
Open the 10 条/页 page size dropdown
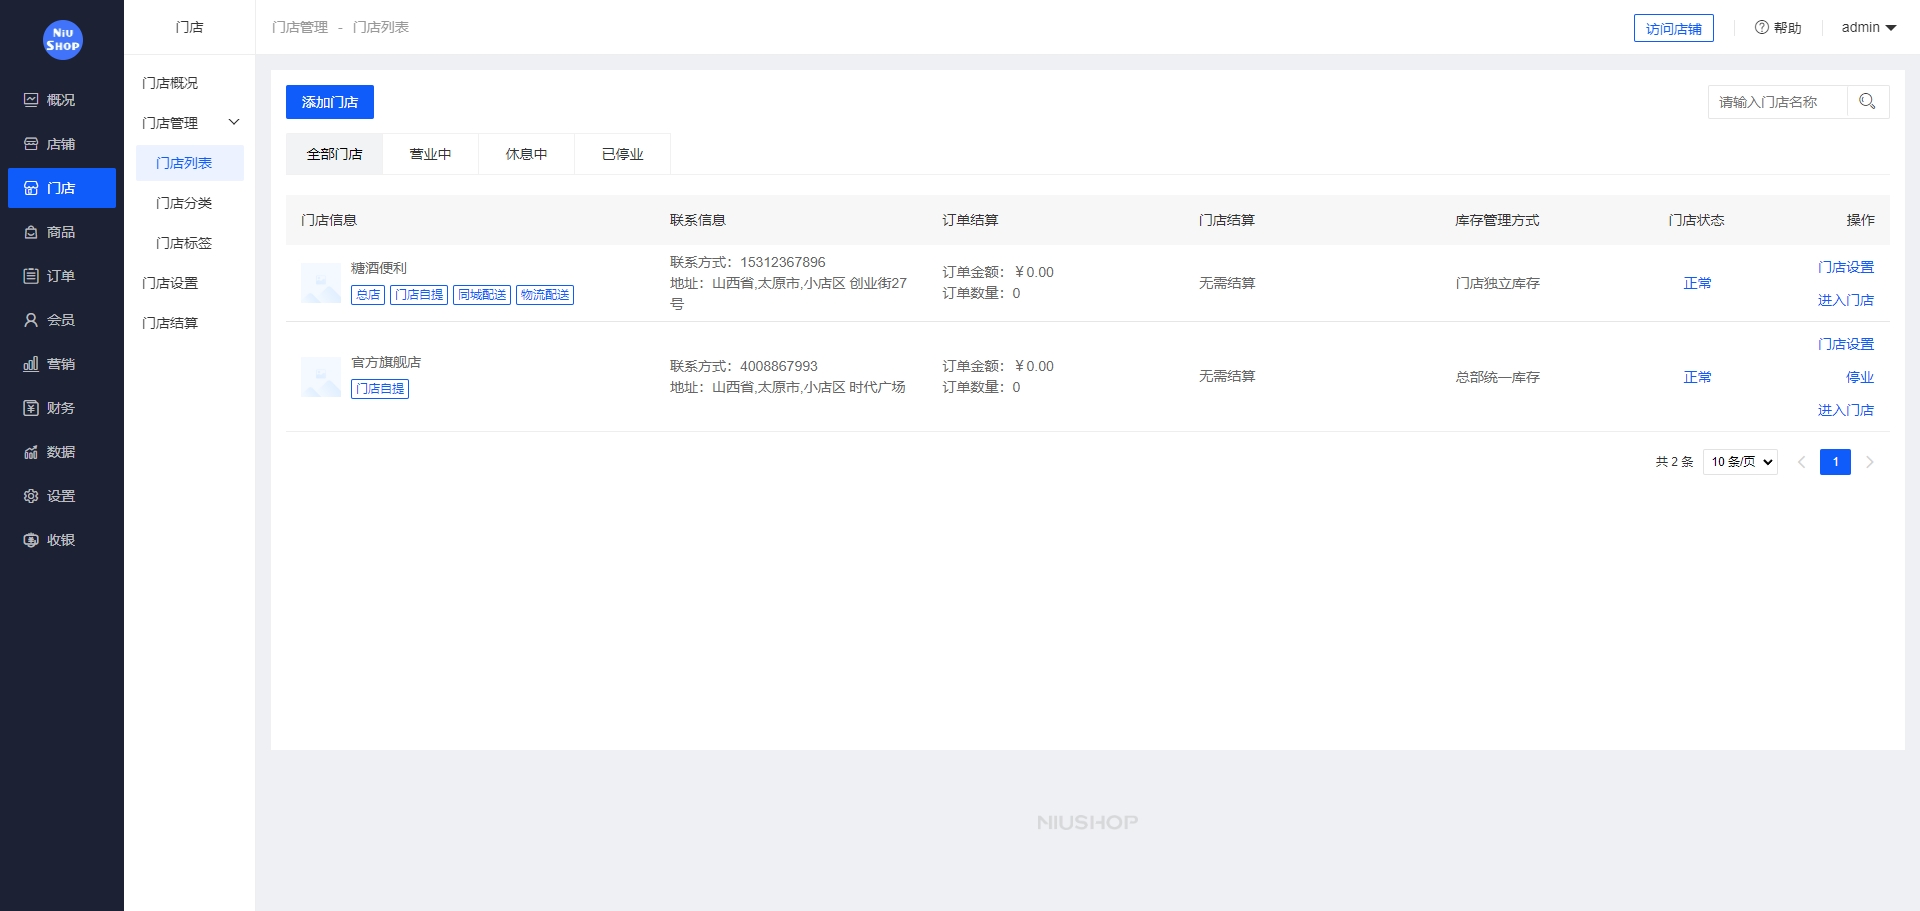tap(1740, 462)
